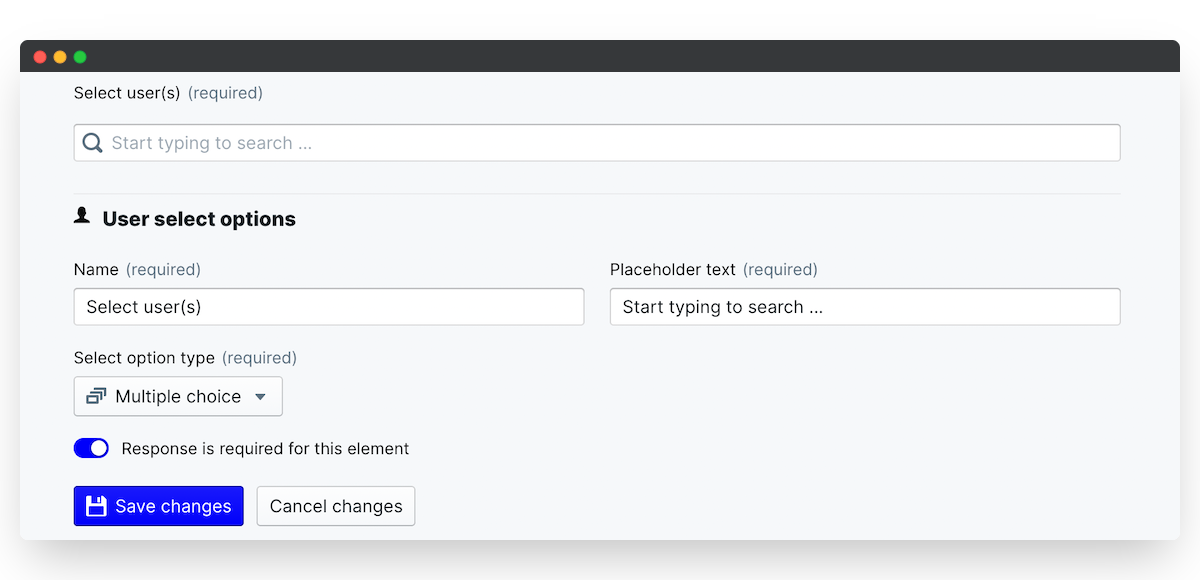Click the "User select options" heading
The width and height of the screenshot is (1200, 580).
[x=199, y=219]
